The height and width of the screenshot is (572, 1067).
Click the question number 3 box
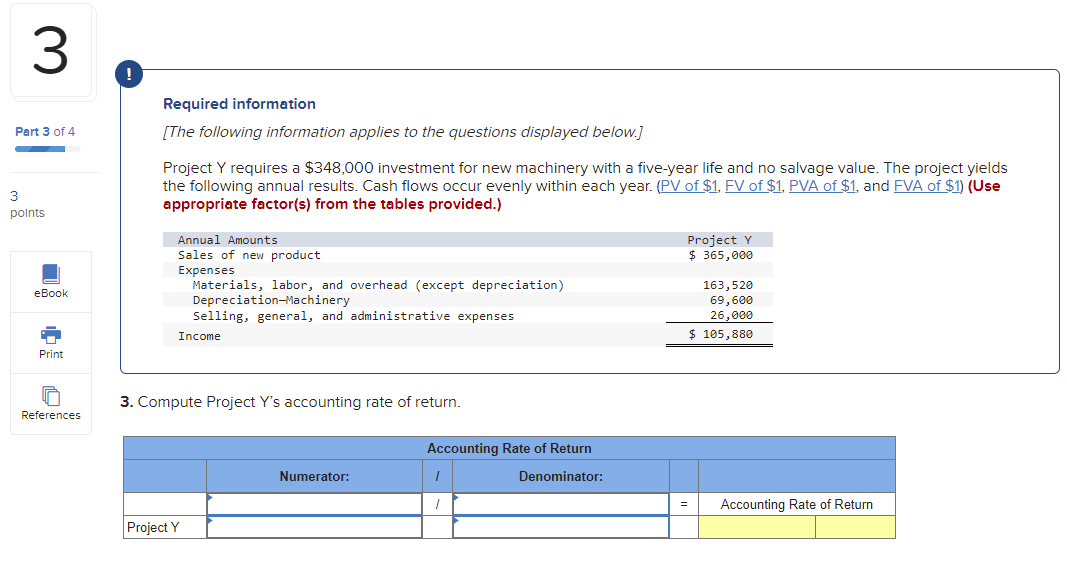point(51,51)
